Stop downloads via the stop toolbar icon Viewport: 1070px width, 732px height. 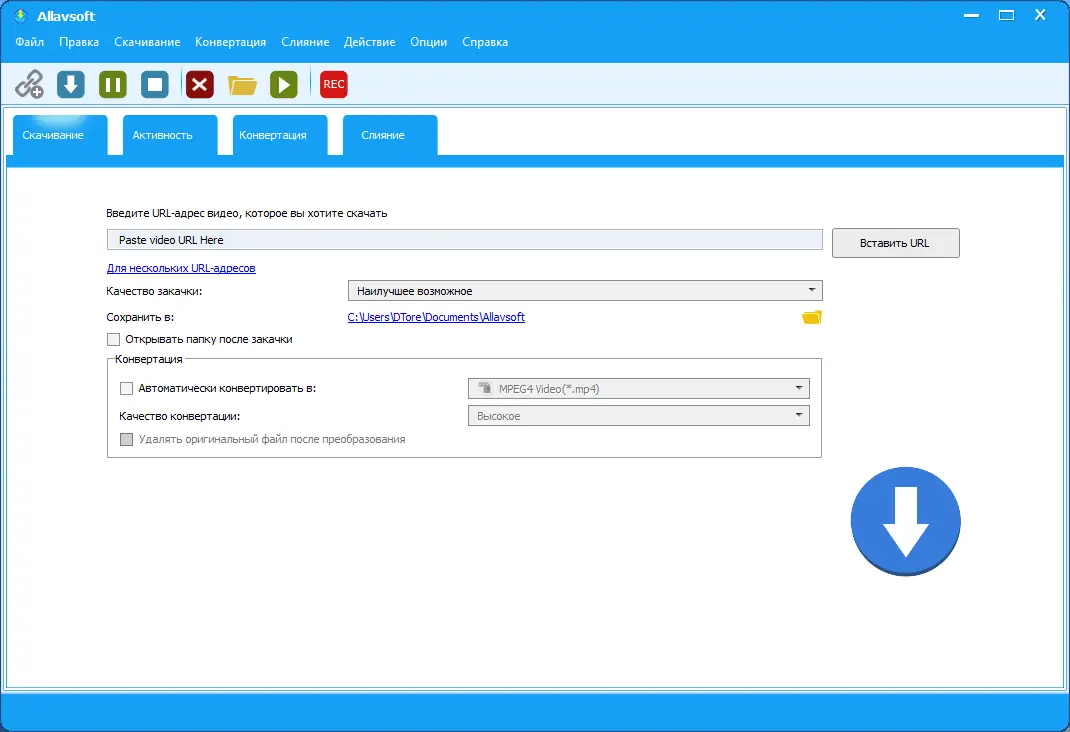[154, 84]
